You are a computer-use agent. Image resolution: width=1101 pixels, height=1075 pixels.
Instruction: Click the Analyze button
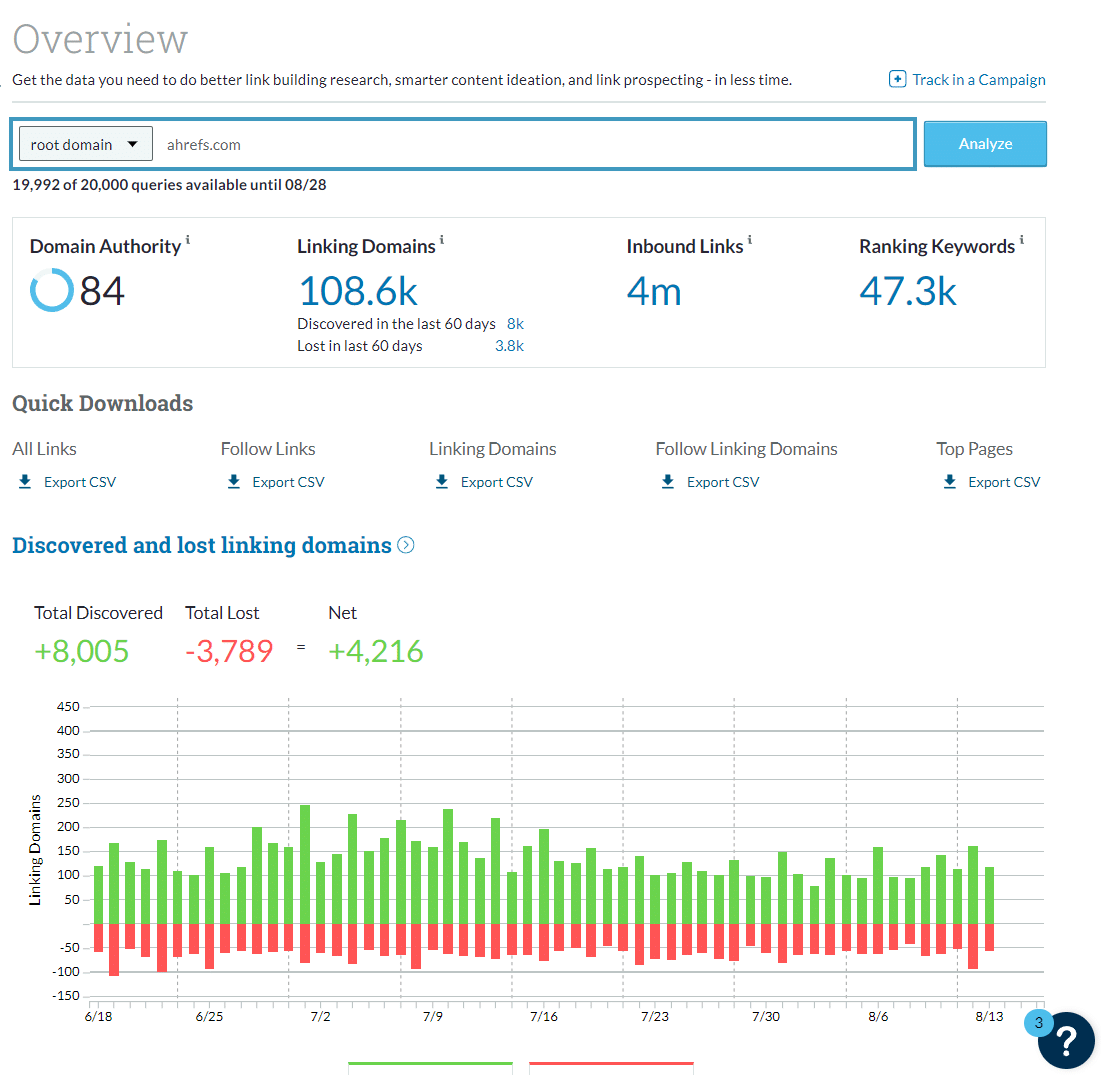coord(984,144)
